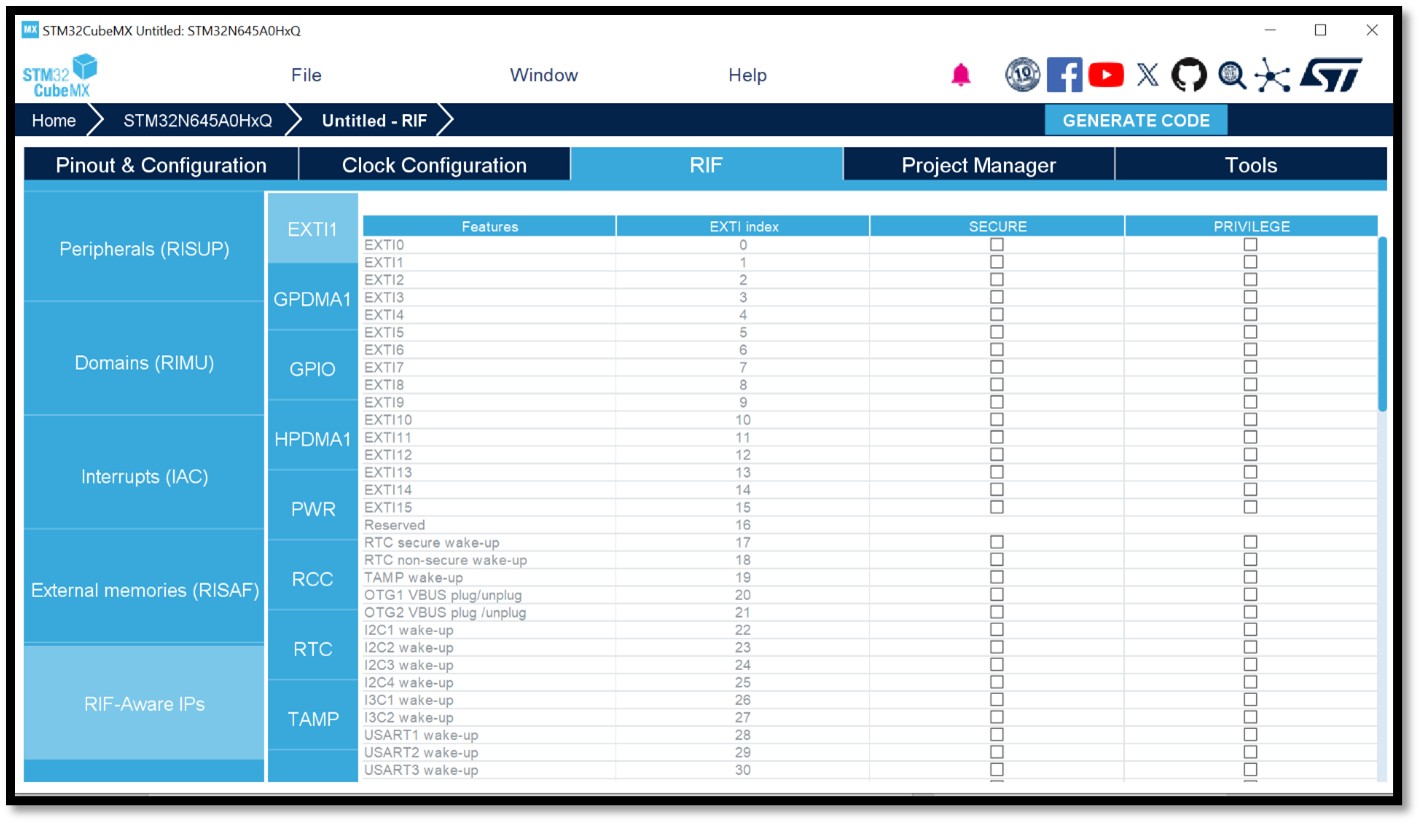Select the 'Reserved' feature row text
1421x824 pixels.
click(394, 525)
